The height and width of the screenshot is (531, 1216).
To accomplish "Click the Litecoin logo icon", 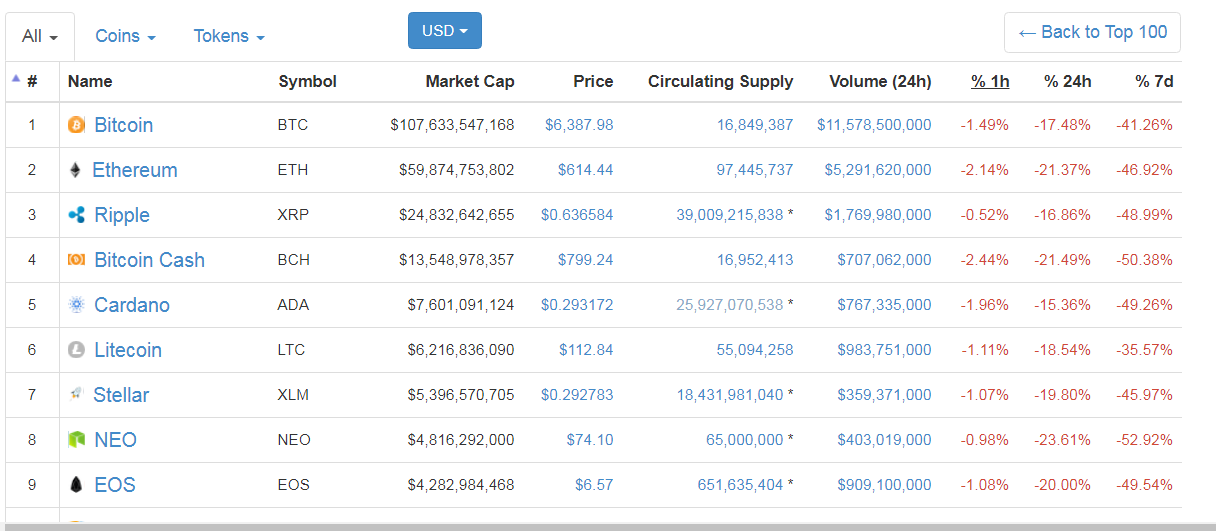I will [x=76, y=350].
